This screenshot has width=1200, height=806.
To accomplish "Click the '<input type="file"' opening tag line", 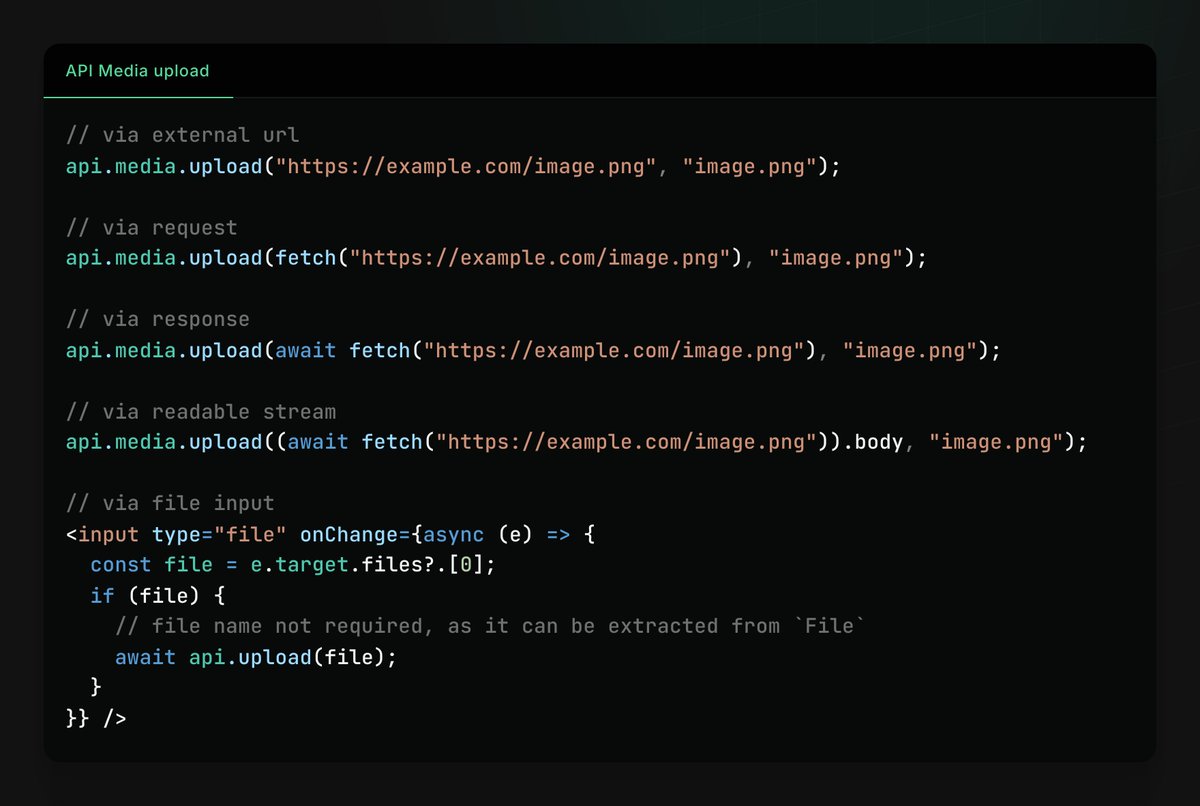I will [x=330, y=534].
